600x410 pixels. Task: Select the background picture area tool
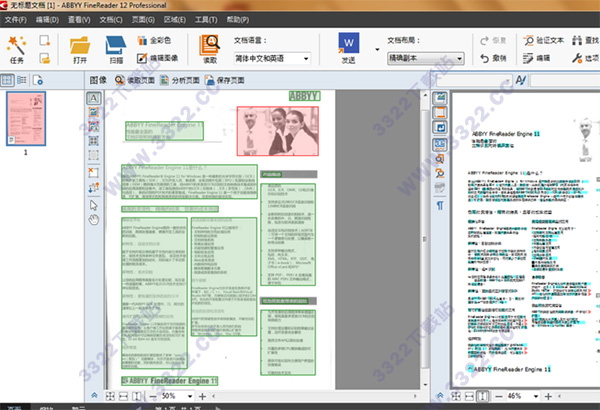[94, 126]
